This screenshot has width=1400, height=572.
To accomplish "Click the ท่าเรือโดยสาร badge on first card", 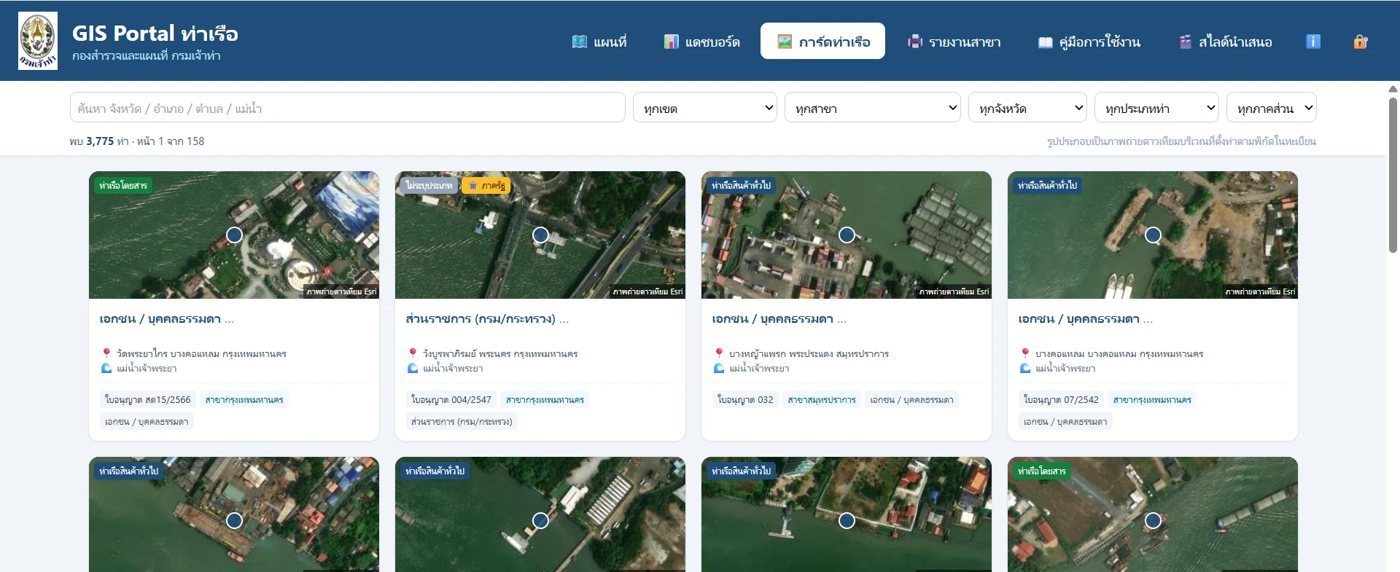I will pyautogui.click(x=123, y=186).
